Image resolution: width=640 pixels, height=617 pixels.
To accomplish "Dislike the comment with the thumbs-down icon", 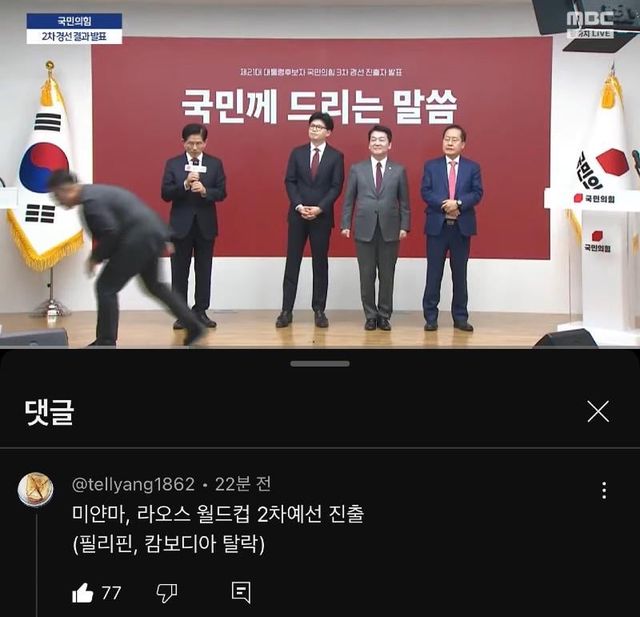I will coord(167,593).
